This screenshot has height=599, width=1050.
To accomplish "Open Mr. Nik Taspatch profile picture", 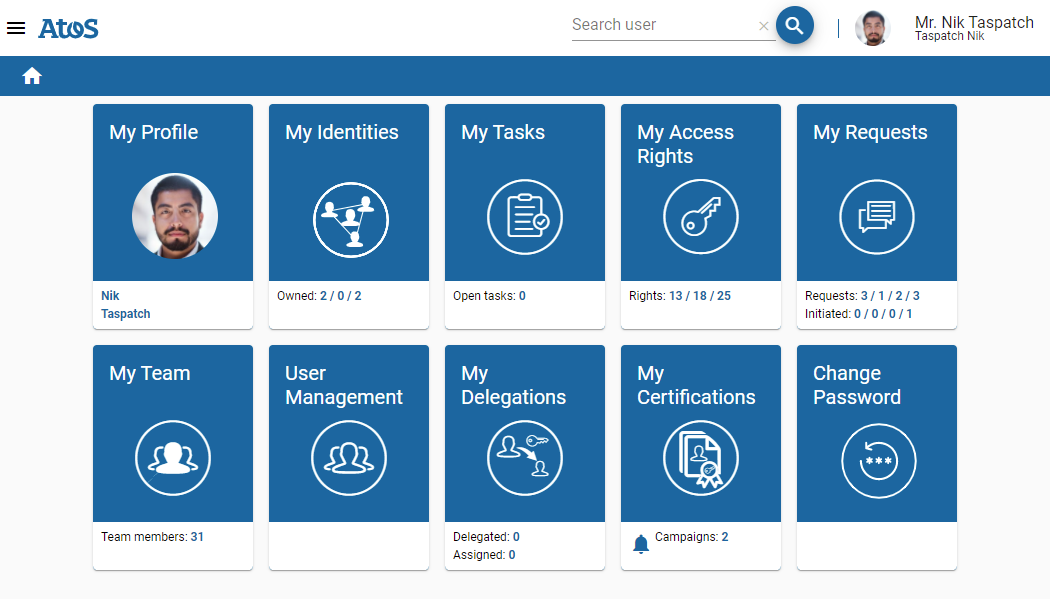I will tap(872, 28).
